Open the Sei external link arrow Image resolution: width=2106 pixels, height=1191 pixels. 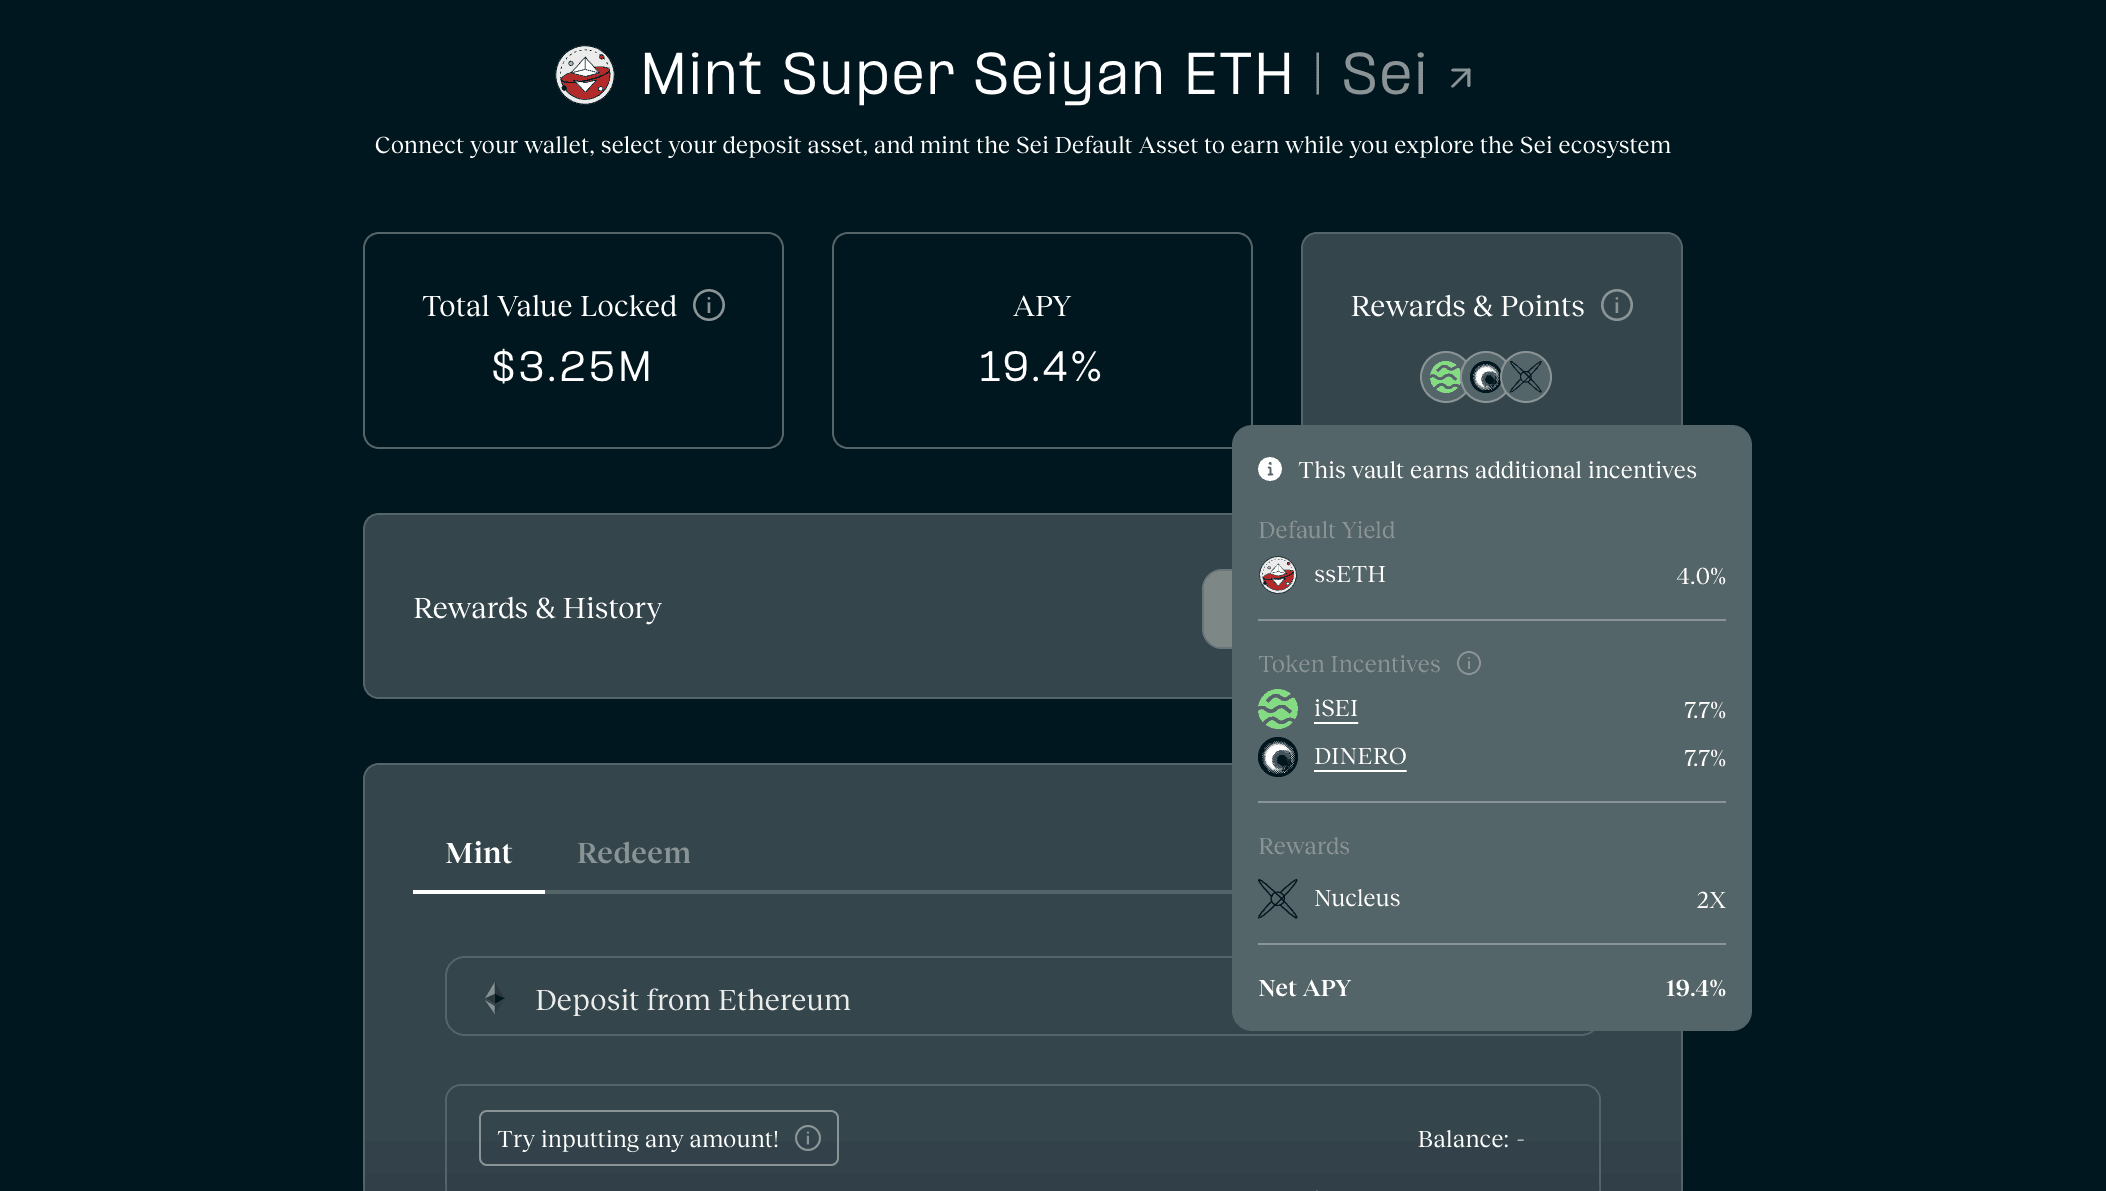[x=1461, y=77]
